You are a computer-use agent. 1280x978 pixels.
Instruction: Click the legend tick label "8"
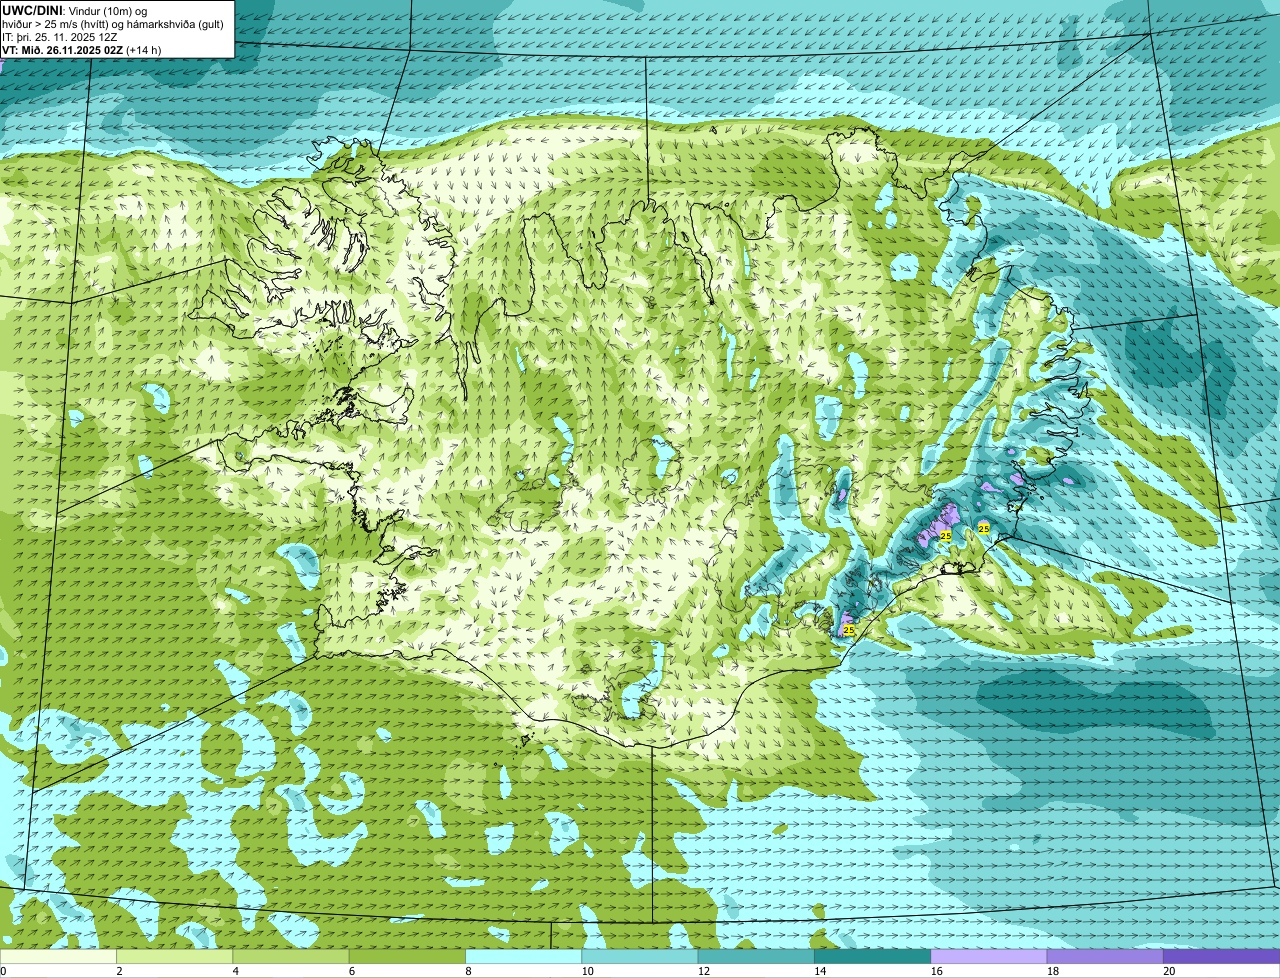468,971
